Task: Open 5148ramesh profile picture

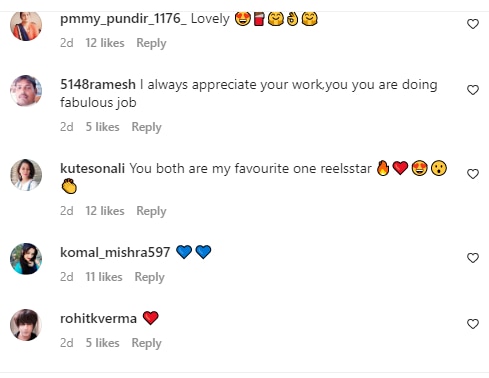Action: [x=26, y=91]
